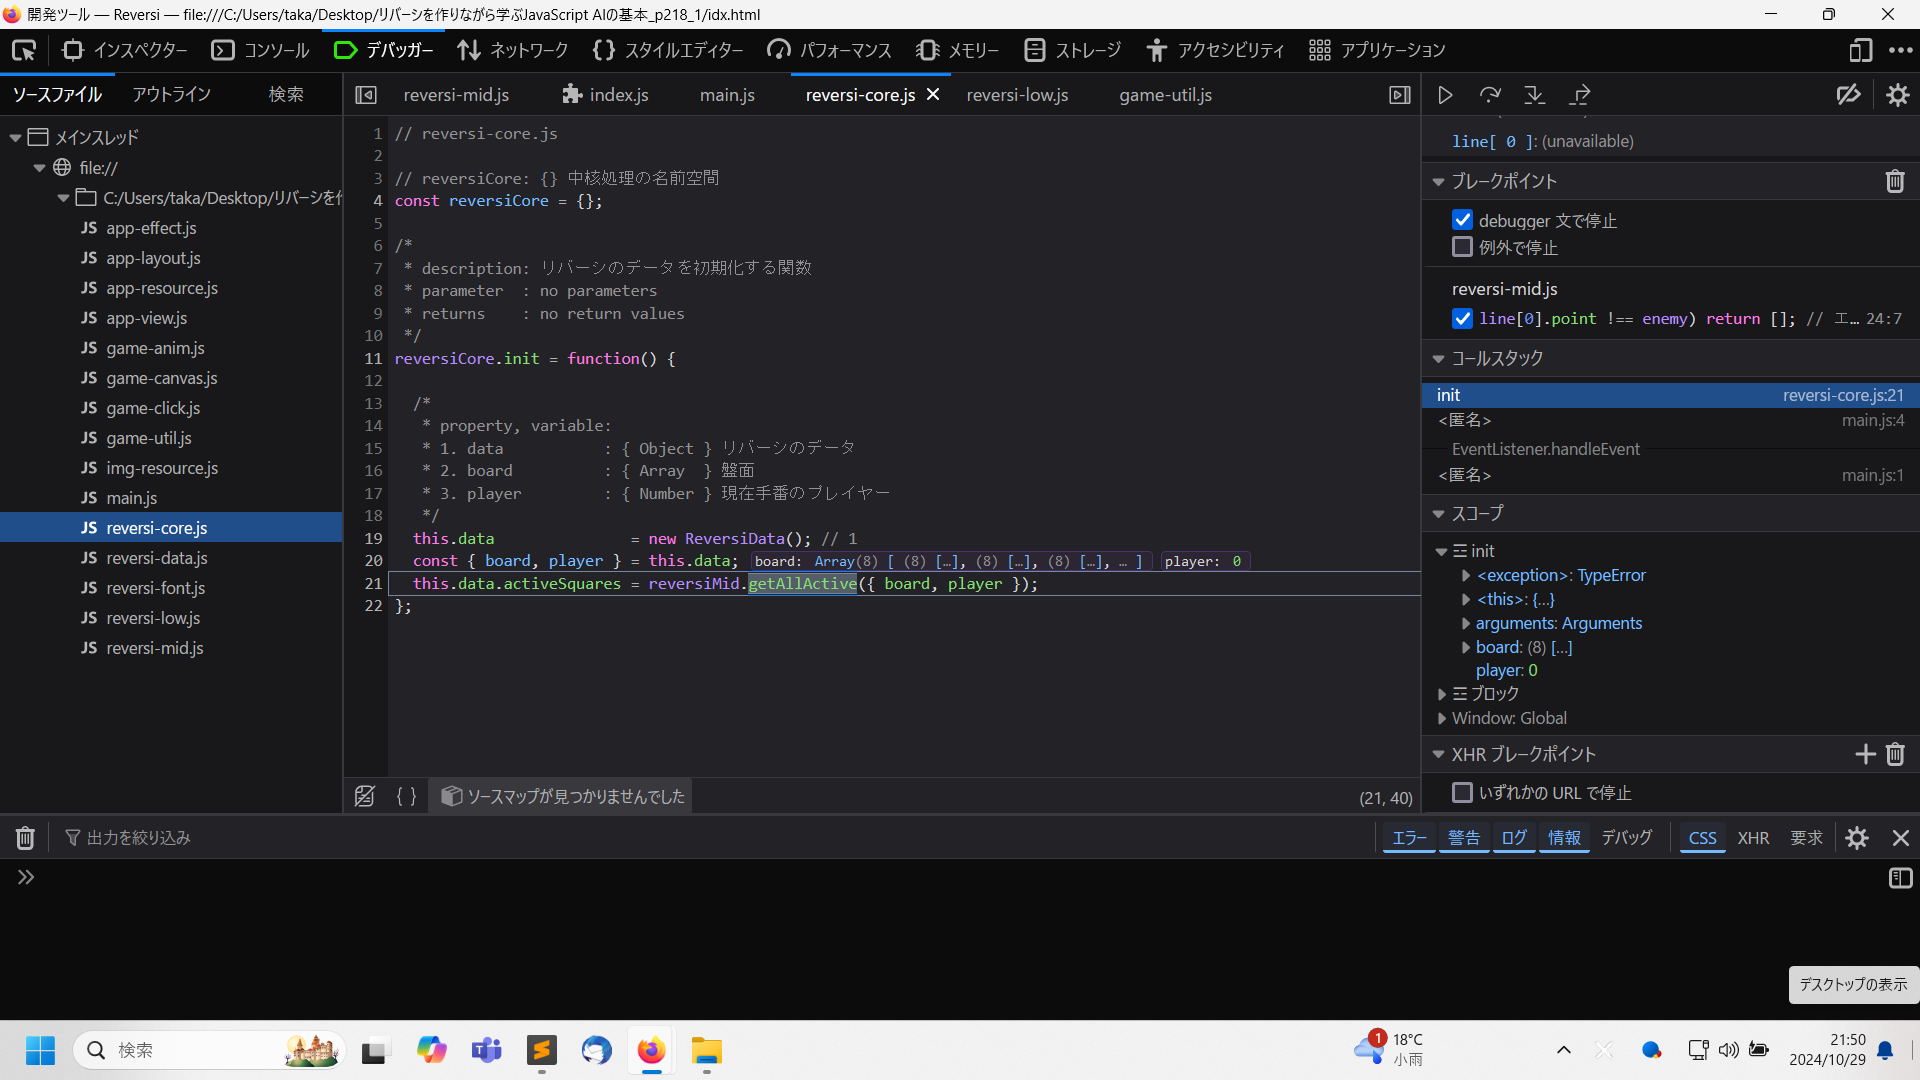Add XHR breakpoint with plus icon
The height and width of the screenshot is (1080, 1920).
pos(1865,754)
